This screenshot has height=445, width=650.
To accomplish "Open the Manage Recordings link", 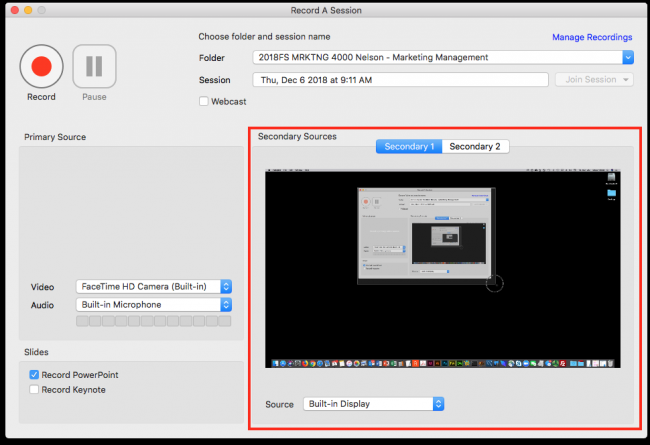I will [x=592, y=37].
